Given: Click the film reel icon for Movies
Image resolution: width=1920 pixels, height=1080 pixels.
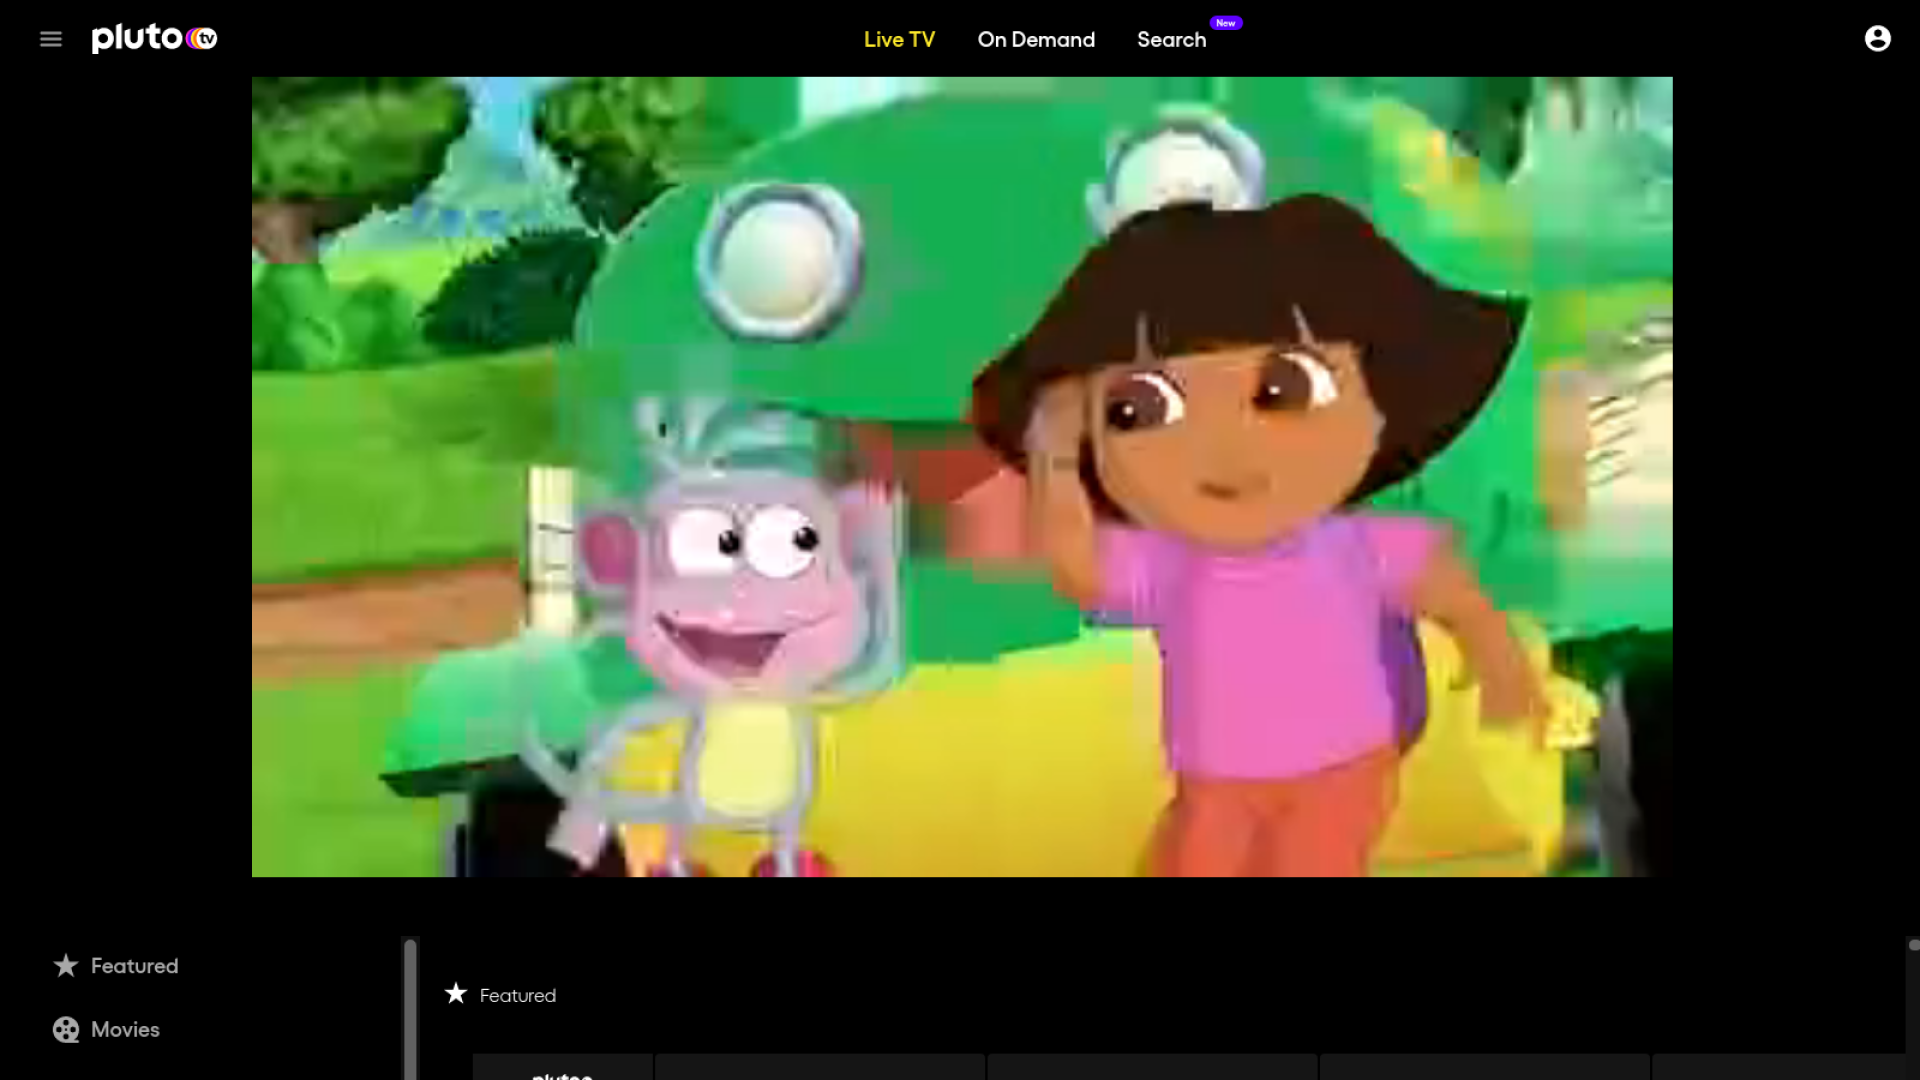Looking at the screenshot, I should [x=66, y=1029].
